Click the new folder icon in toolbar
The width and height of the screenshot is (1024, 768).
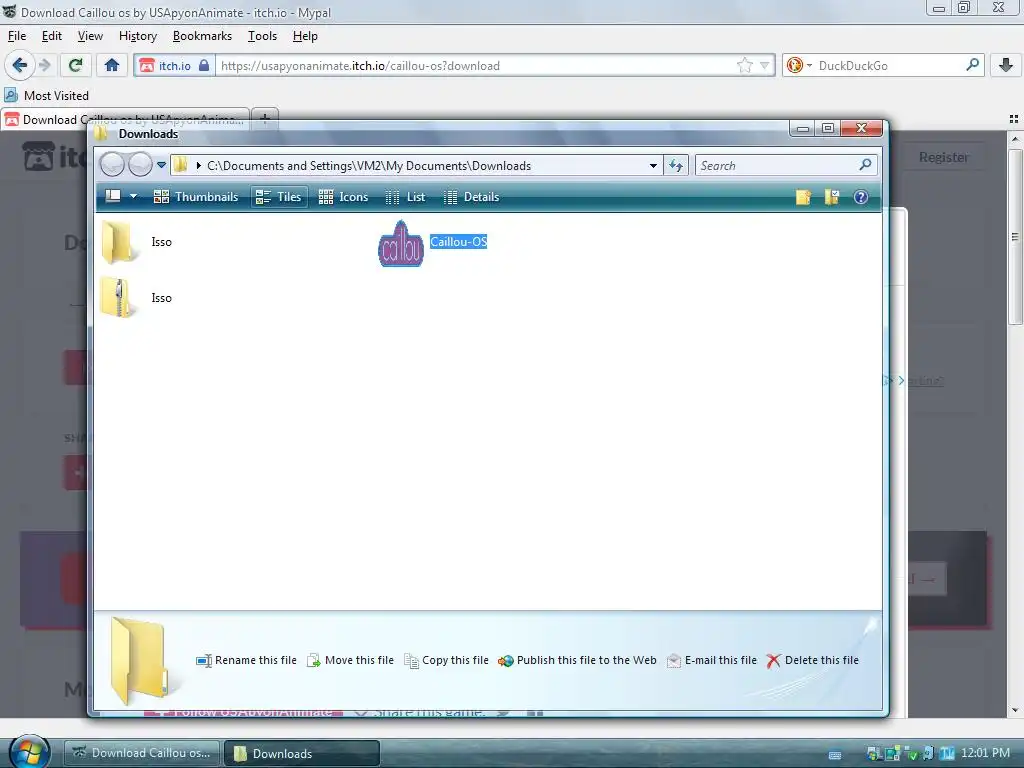point(803,197)
